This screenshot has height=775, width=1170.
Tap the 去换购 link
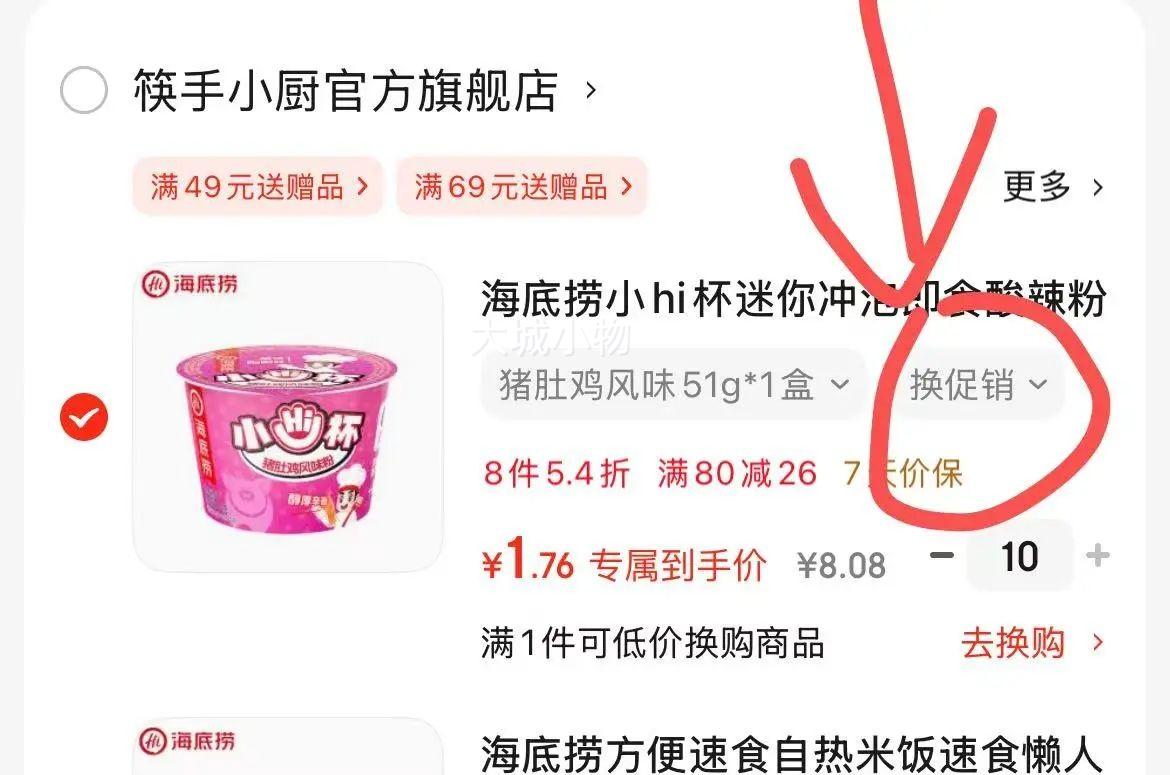[x=1013, y=643]
